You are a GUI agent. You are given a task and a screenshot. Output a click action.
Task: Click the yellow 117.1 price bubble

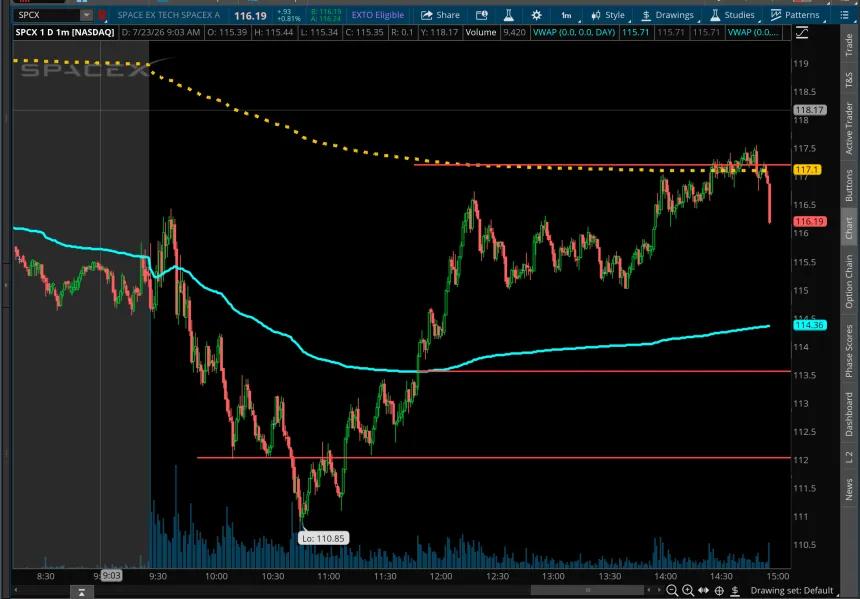pos(807,170)
